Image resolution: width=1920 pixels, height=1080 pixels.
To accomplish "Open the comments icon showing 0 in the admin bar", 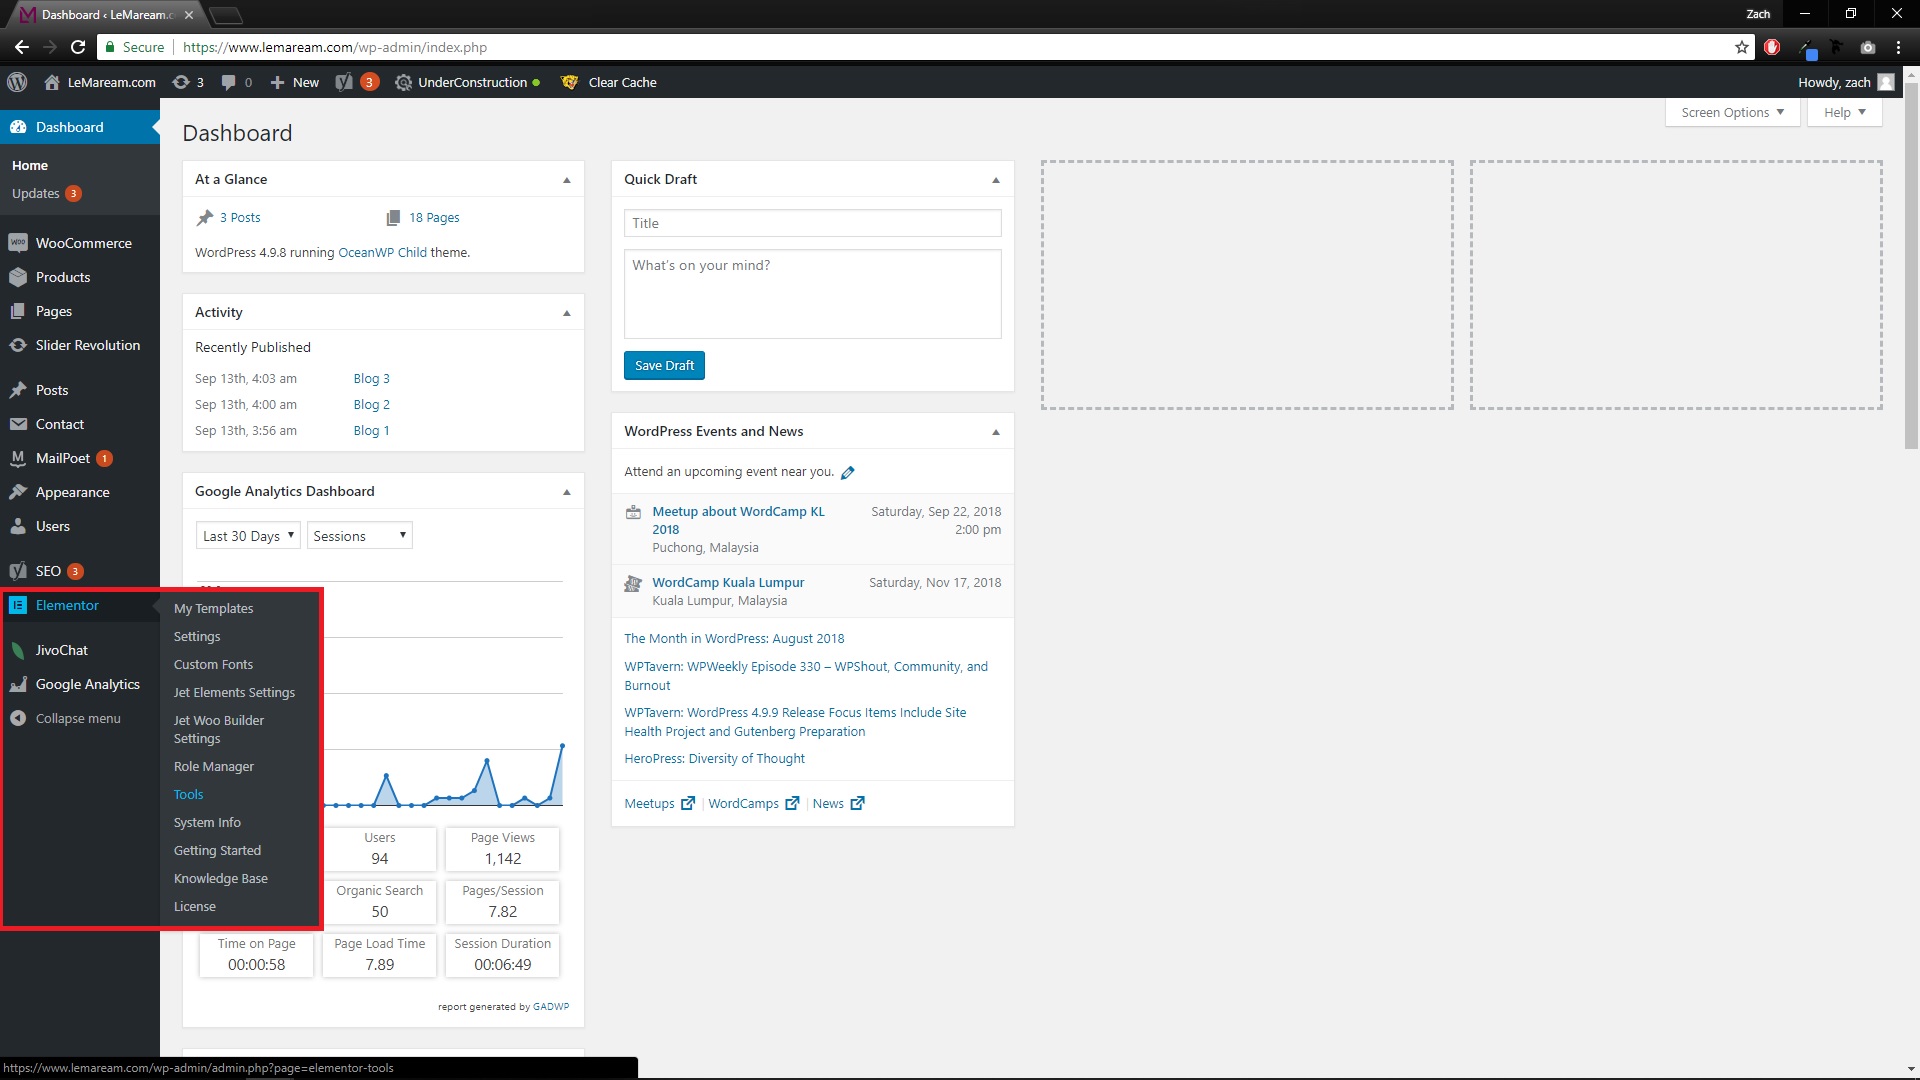I will 237,83.
